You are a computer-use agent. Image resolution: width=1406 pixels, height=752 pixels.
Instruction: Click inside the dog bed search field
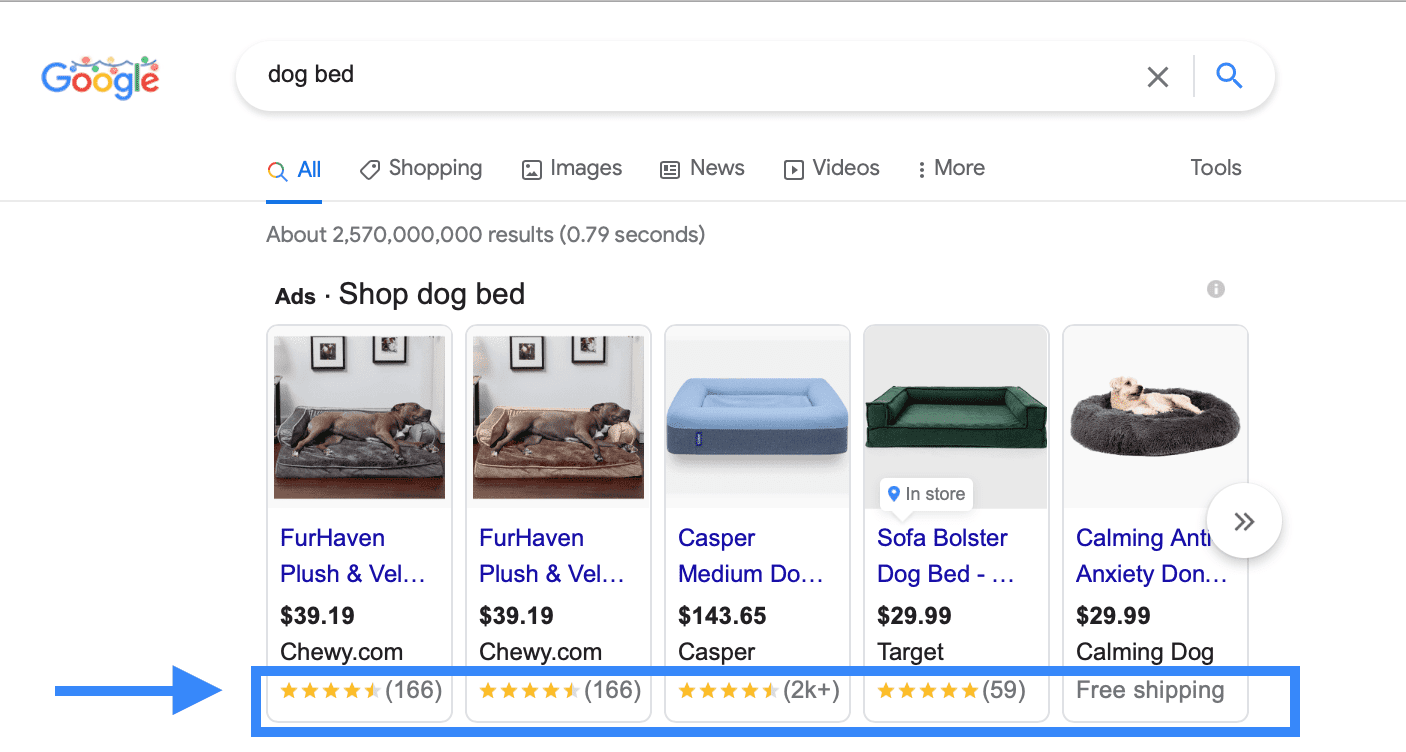pyautogui.click(x=600, y=75)
